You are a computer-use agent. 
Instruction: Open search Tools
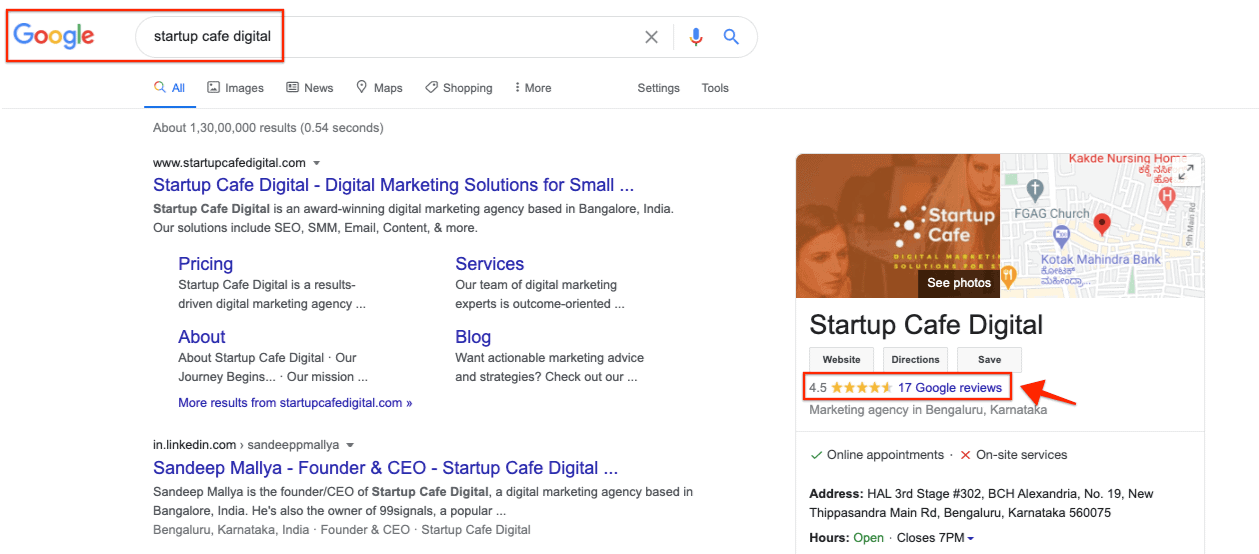pos(715,88)
